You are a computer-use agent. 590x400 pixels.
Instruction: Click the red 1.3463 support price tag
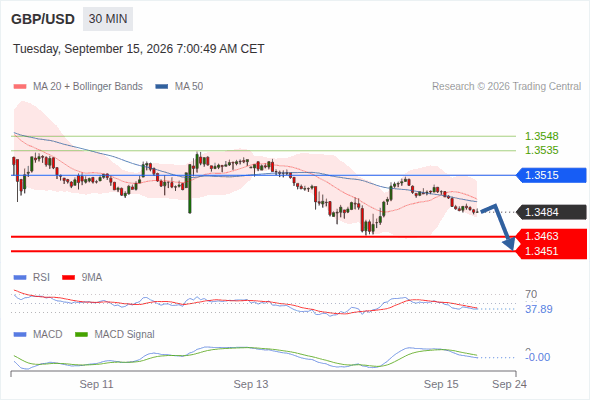pos(551,236)
